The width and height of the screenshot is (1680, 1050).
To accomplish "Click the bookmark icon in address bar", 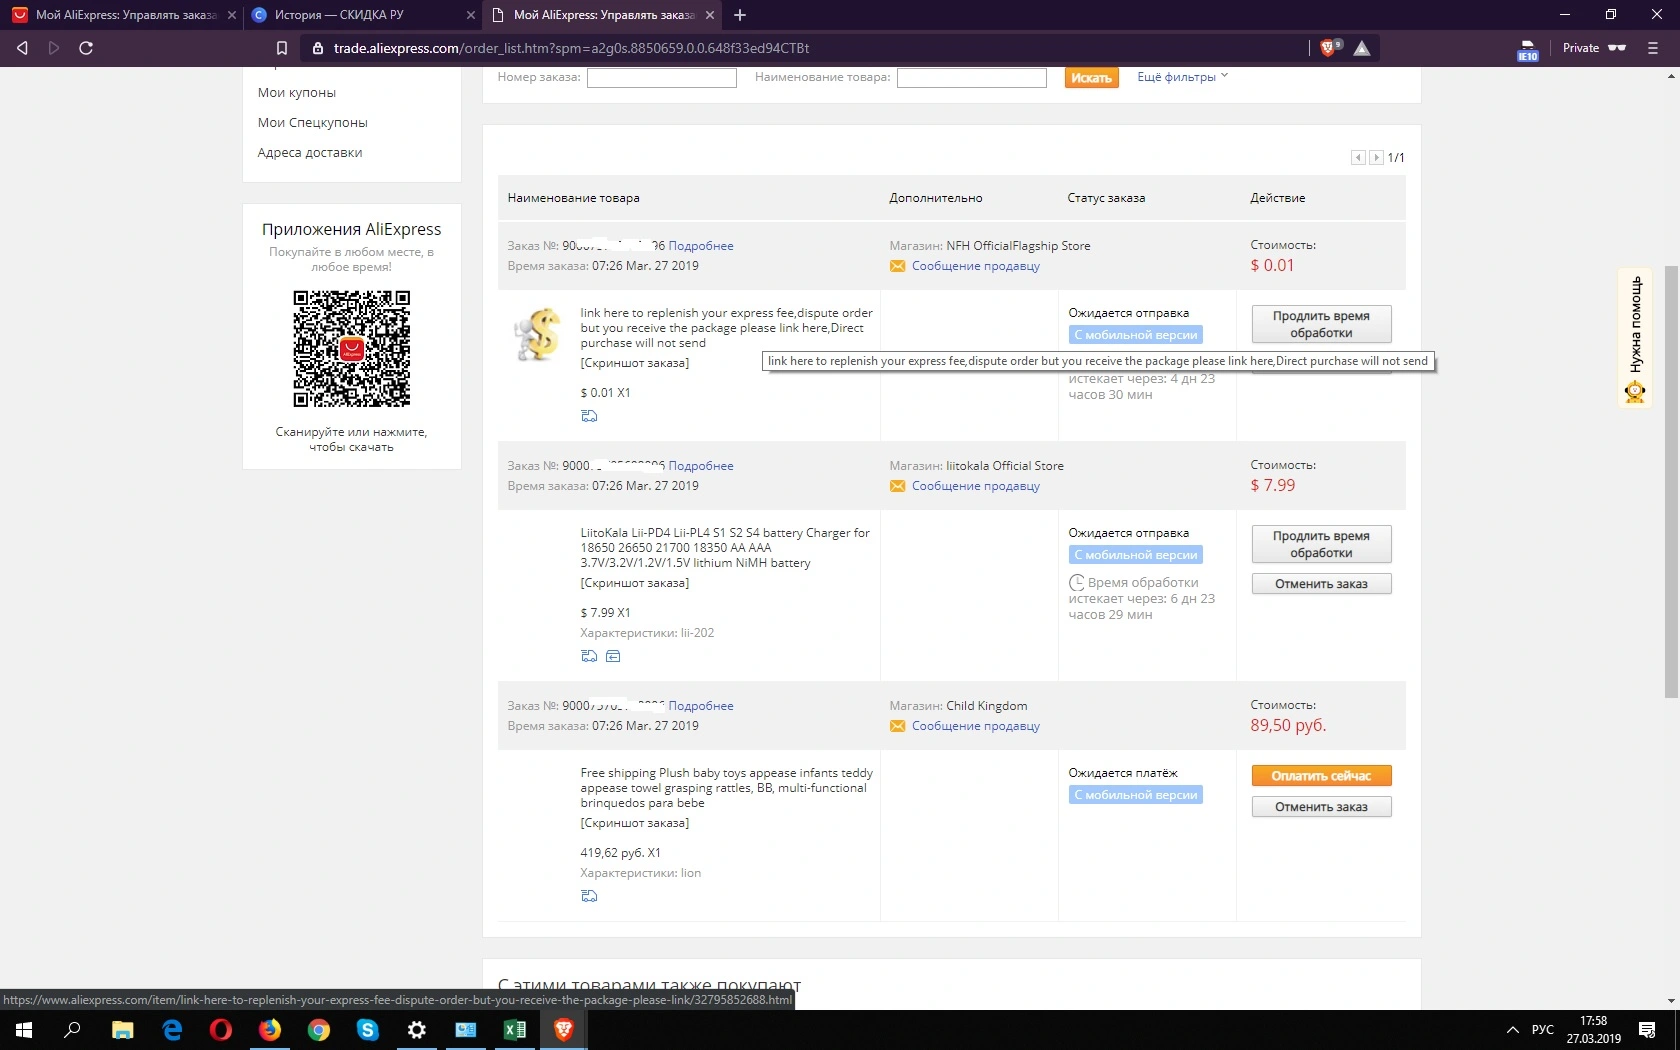I will [282, 48].
